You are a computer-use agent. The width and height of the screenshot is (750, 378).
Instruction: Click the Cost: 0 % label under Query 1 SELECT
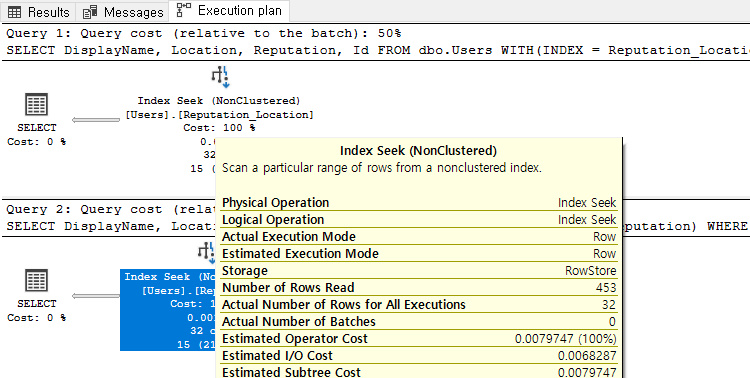point(36,142)
